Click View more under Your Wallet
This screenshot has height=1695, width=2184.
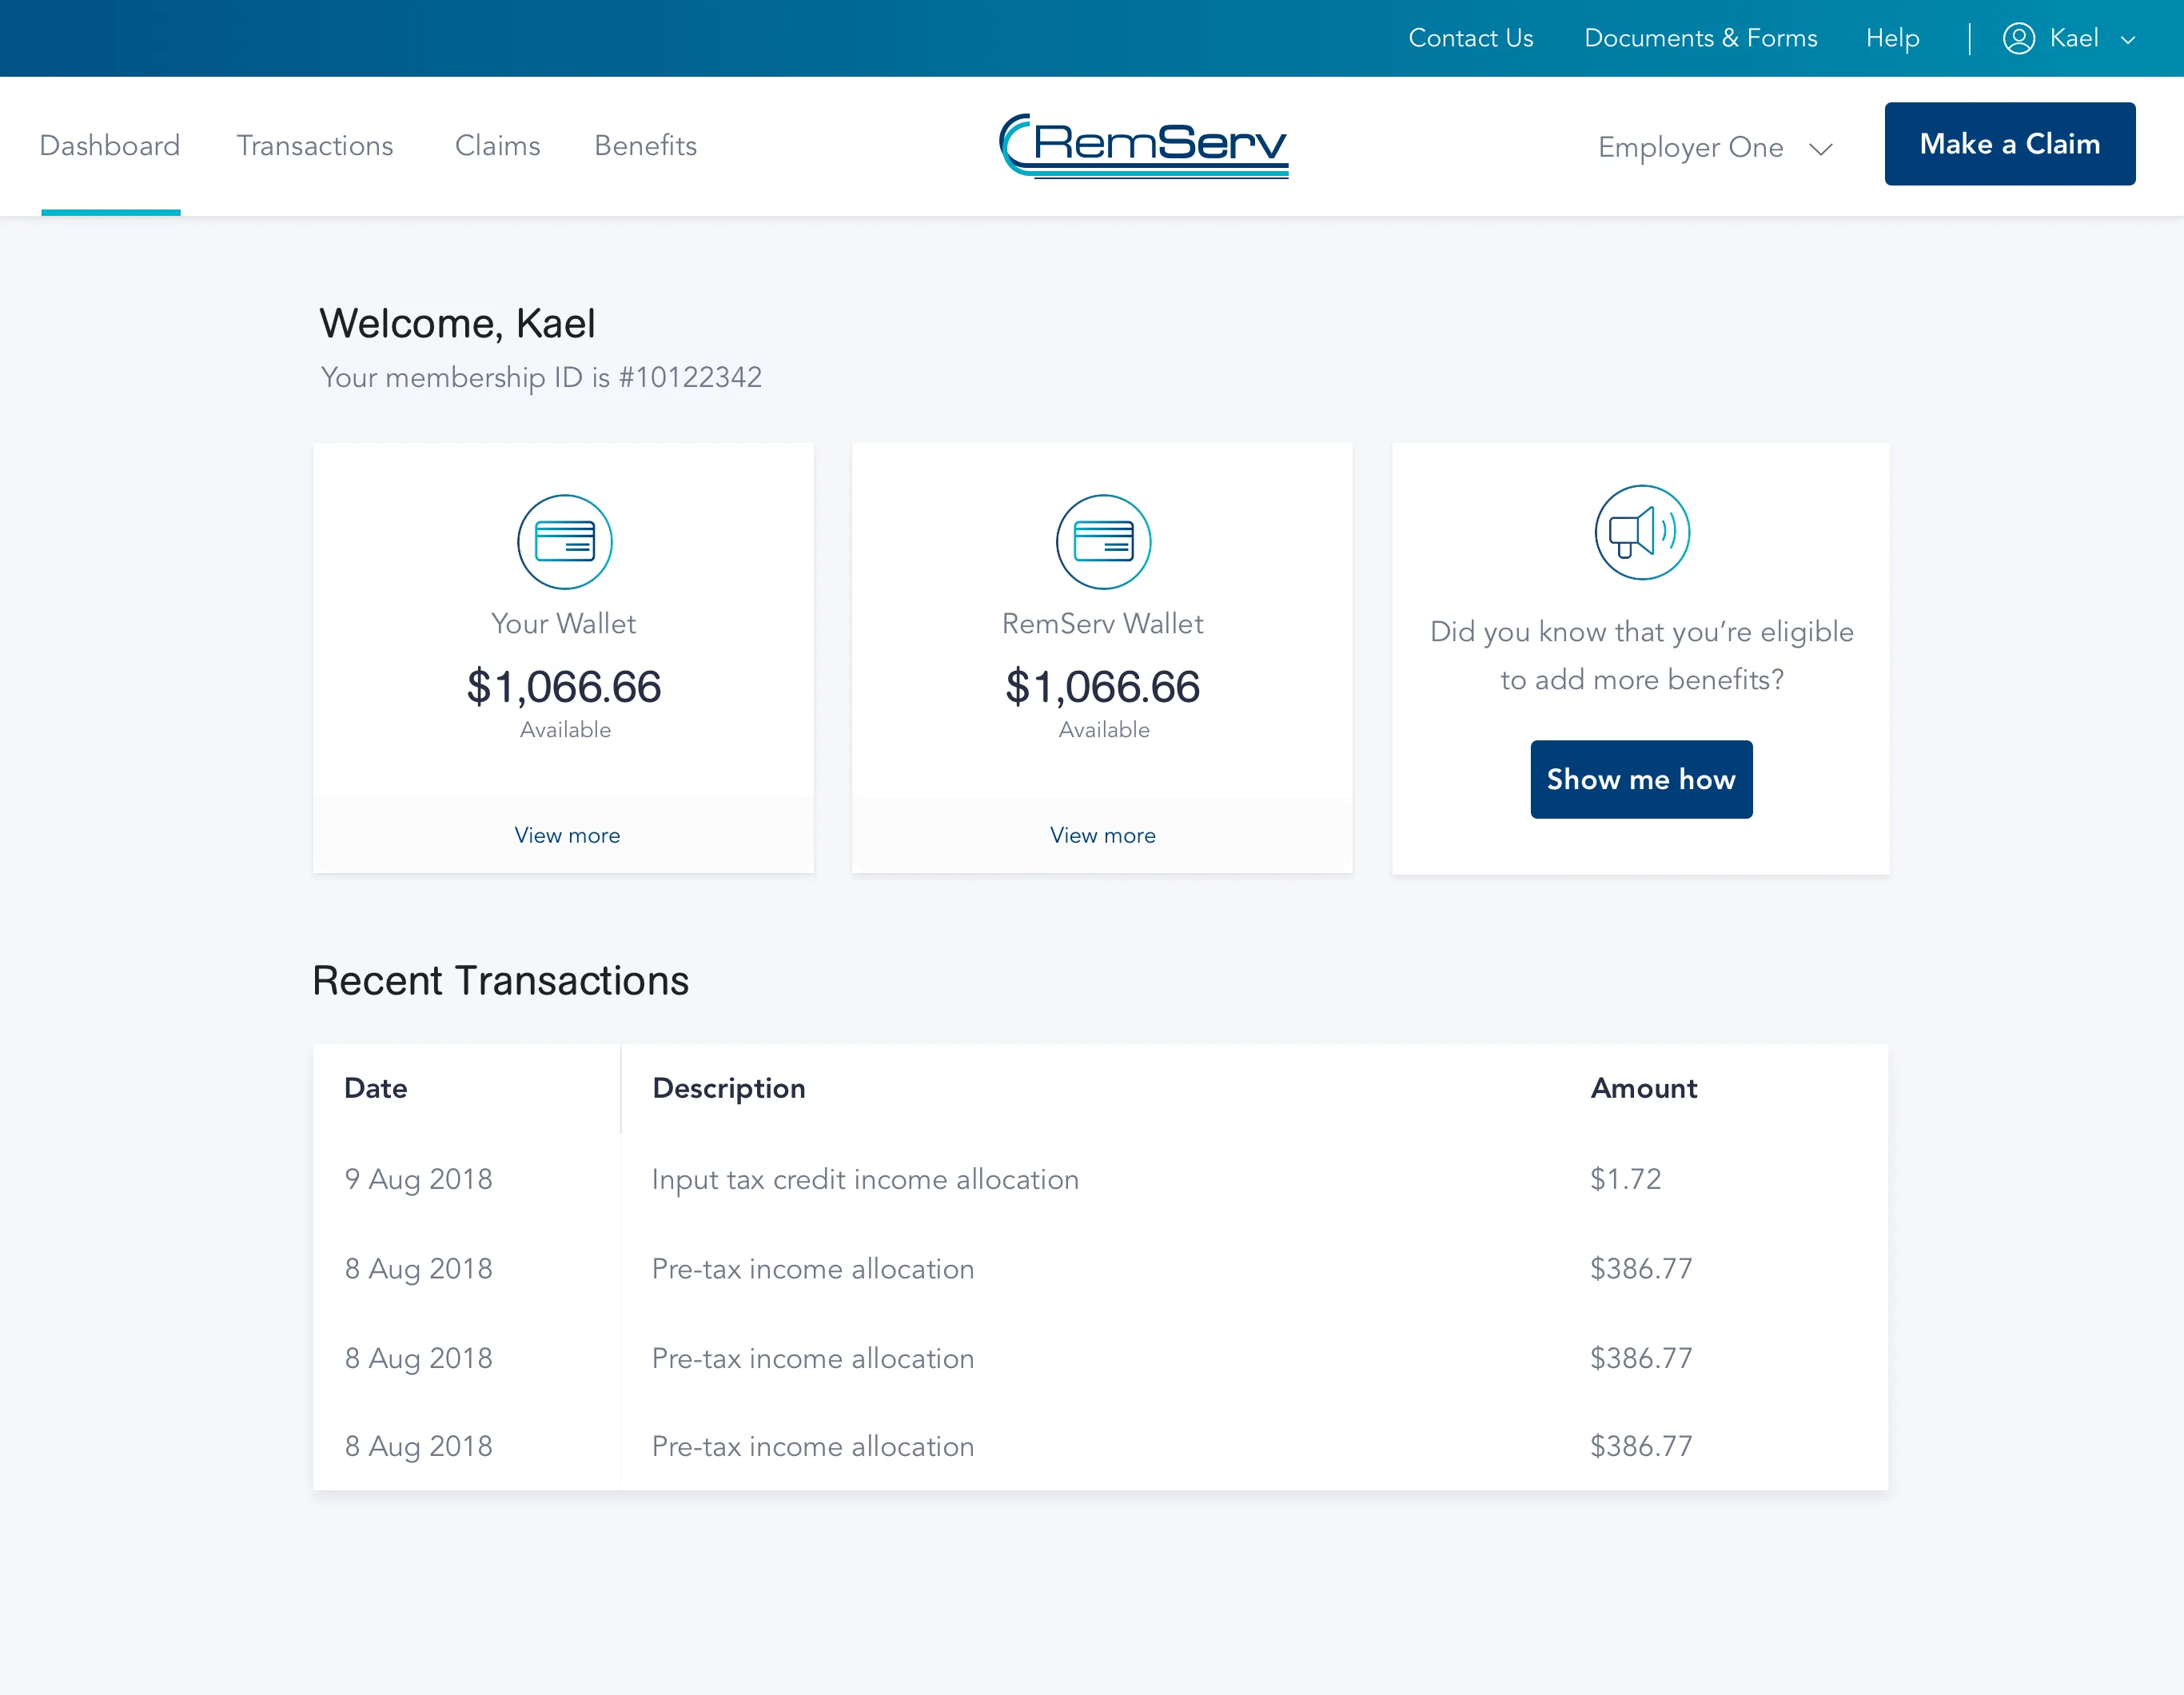pos(567,835)
